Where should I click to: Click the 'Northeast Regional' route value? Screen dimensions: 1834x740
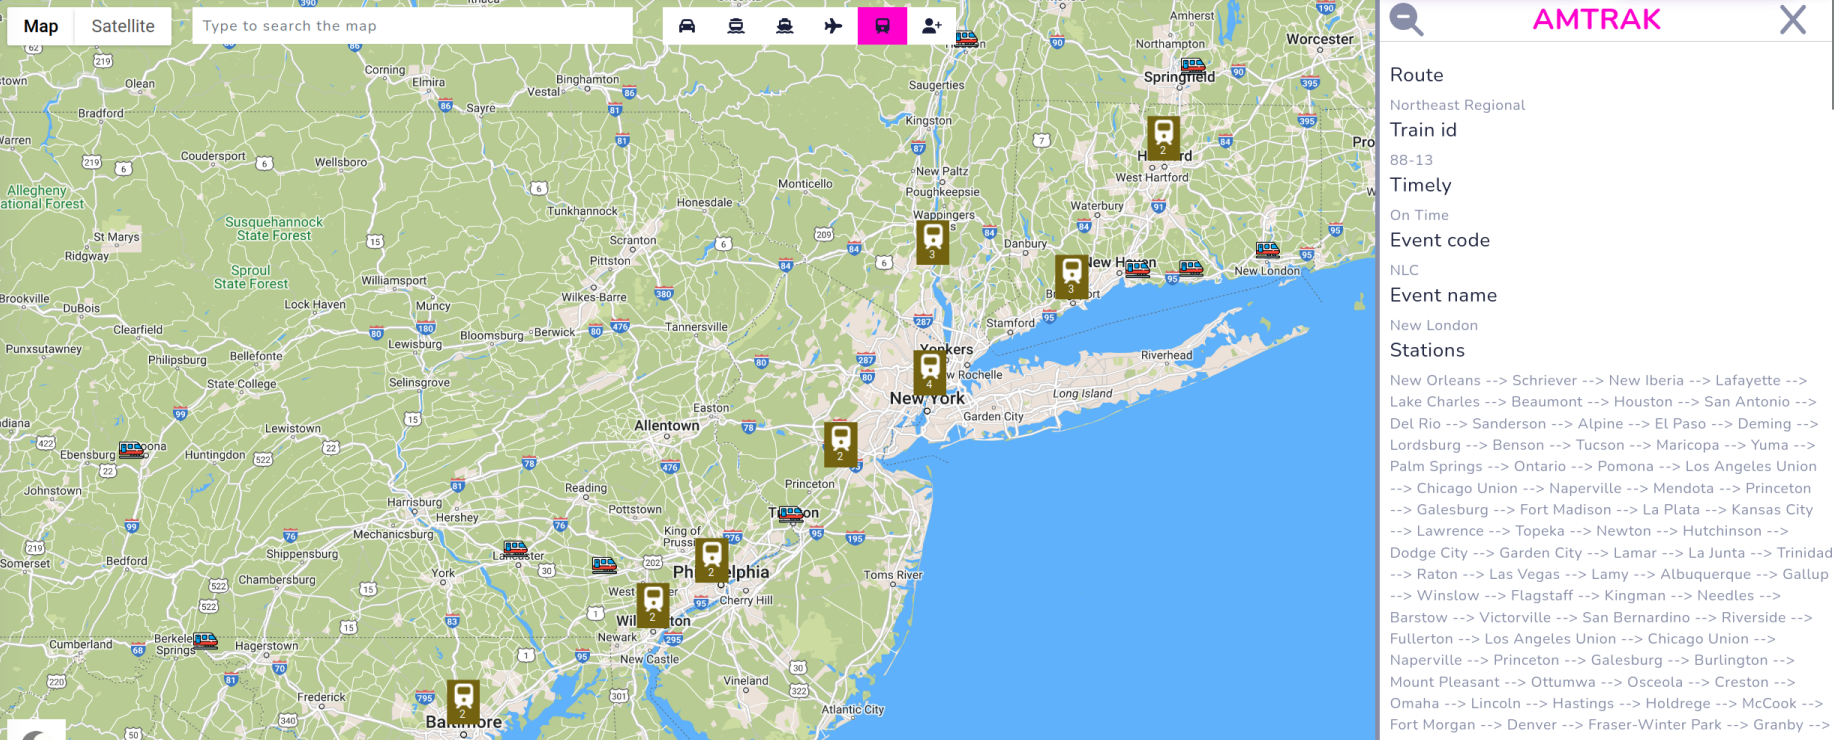(1457, 105)
